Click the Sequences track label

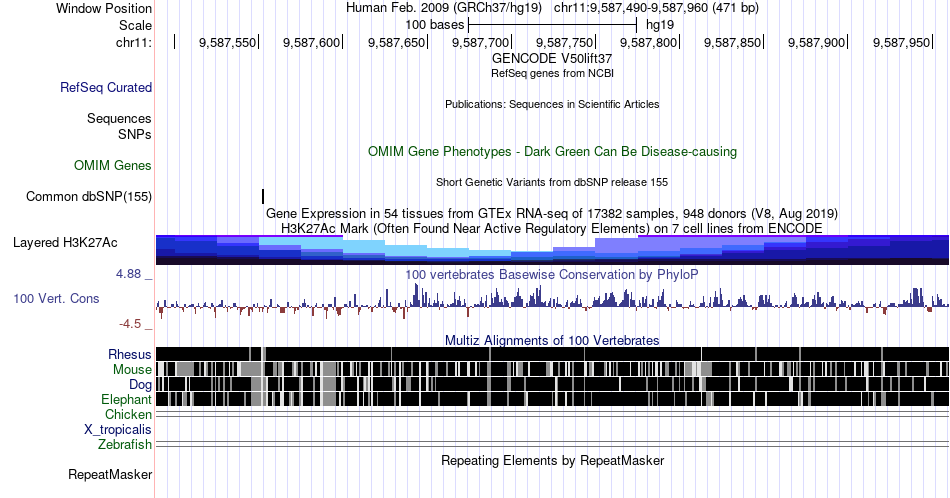(119, 118)
